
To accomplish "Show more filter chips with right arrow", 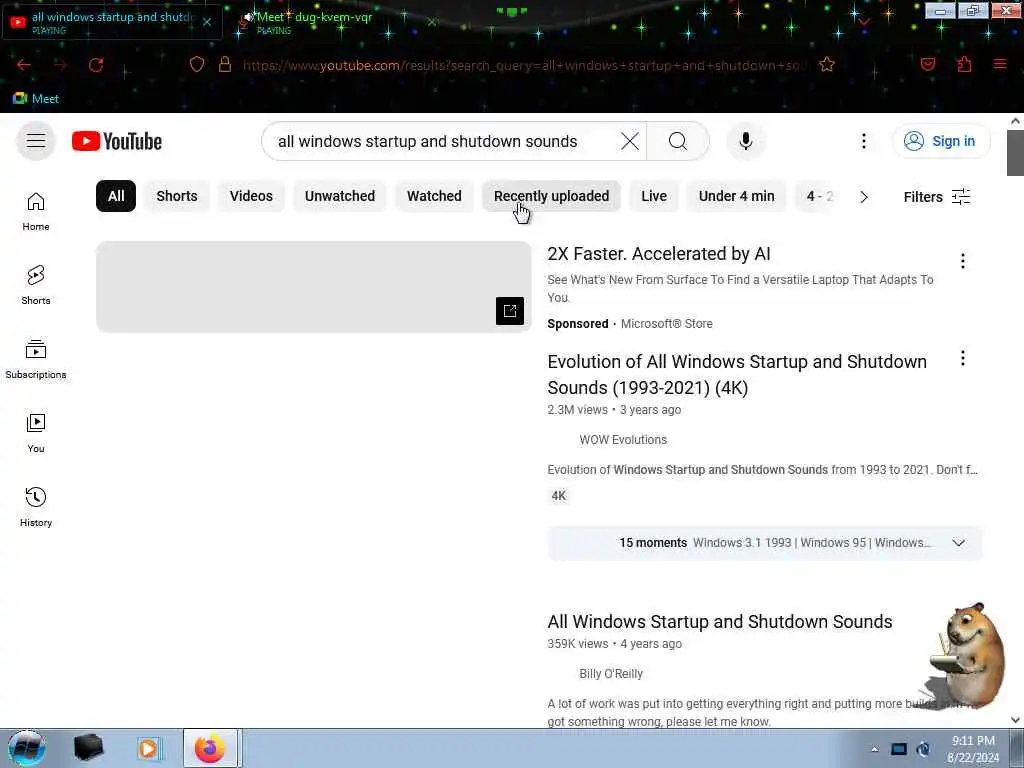I will pos(863,197).
